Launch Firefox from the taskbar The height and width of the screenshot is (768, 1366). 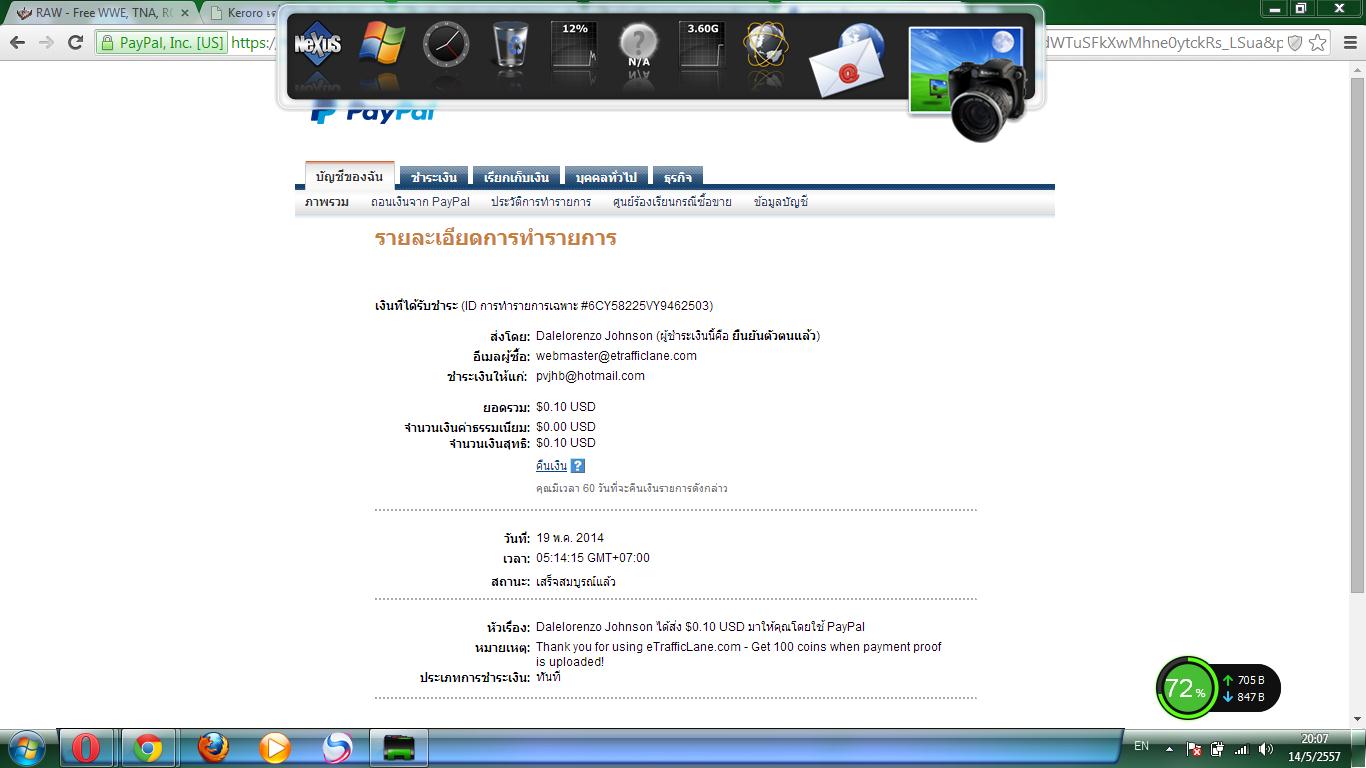click(212, 748)
